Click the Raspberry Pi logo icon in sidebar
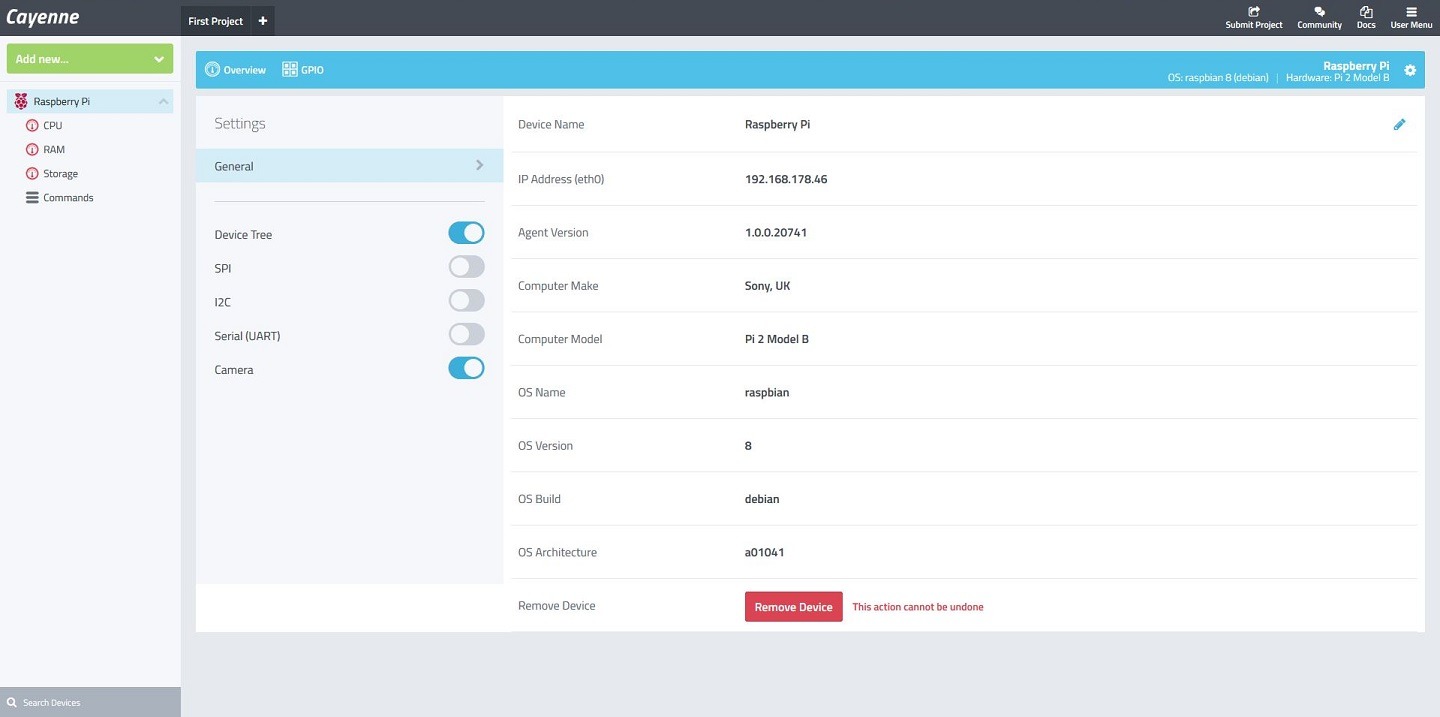 click(21, 101)
